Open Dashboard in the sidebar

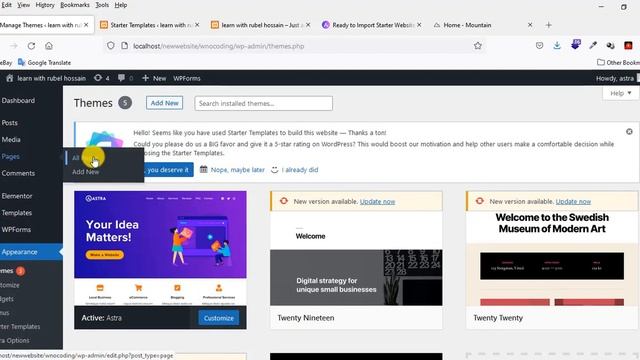(18, 100)
